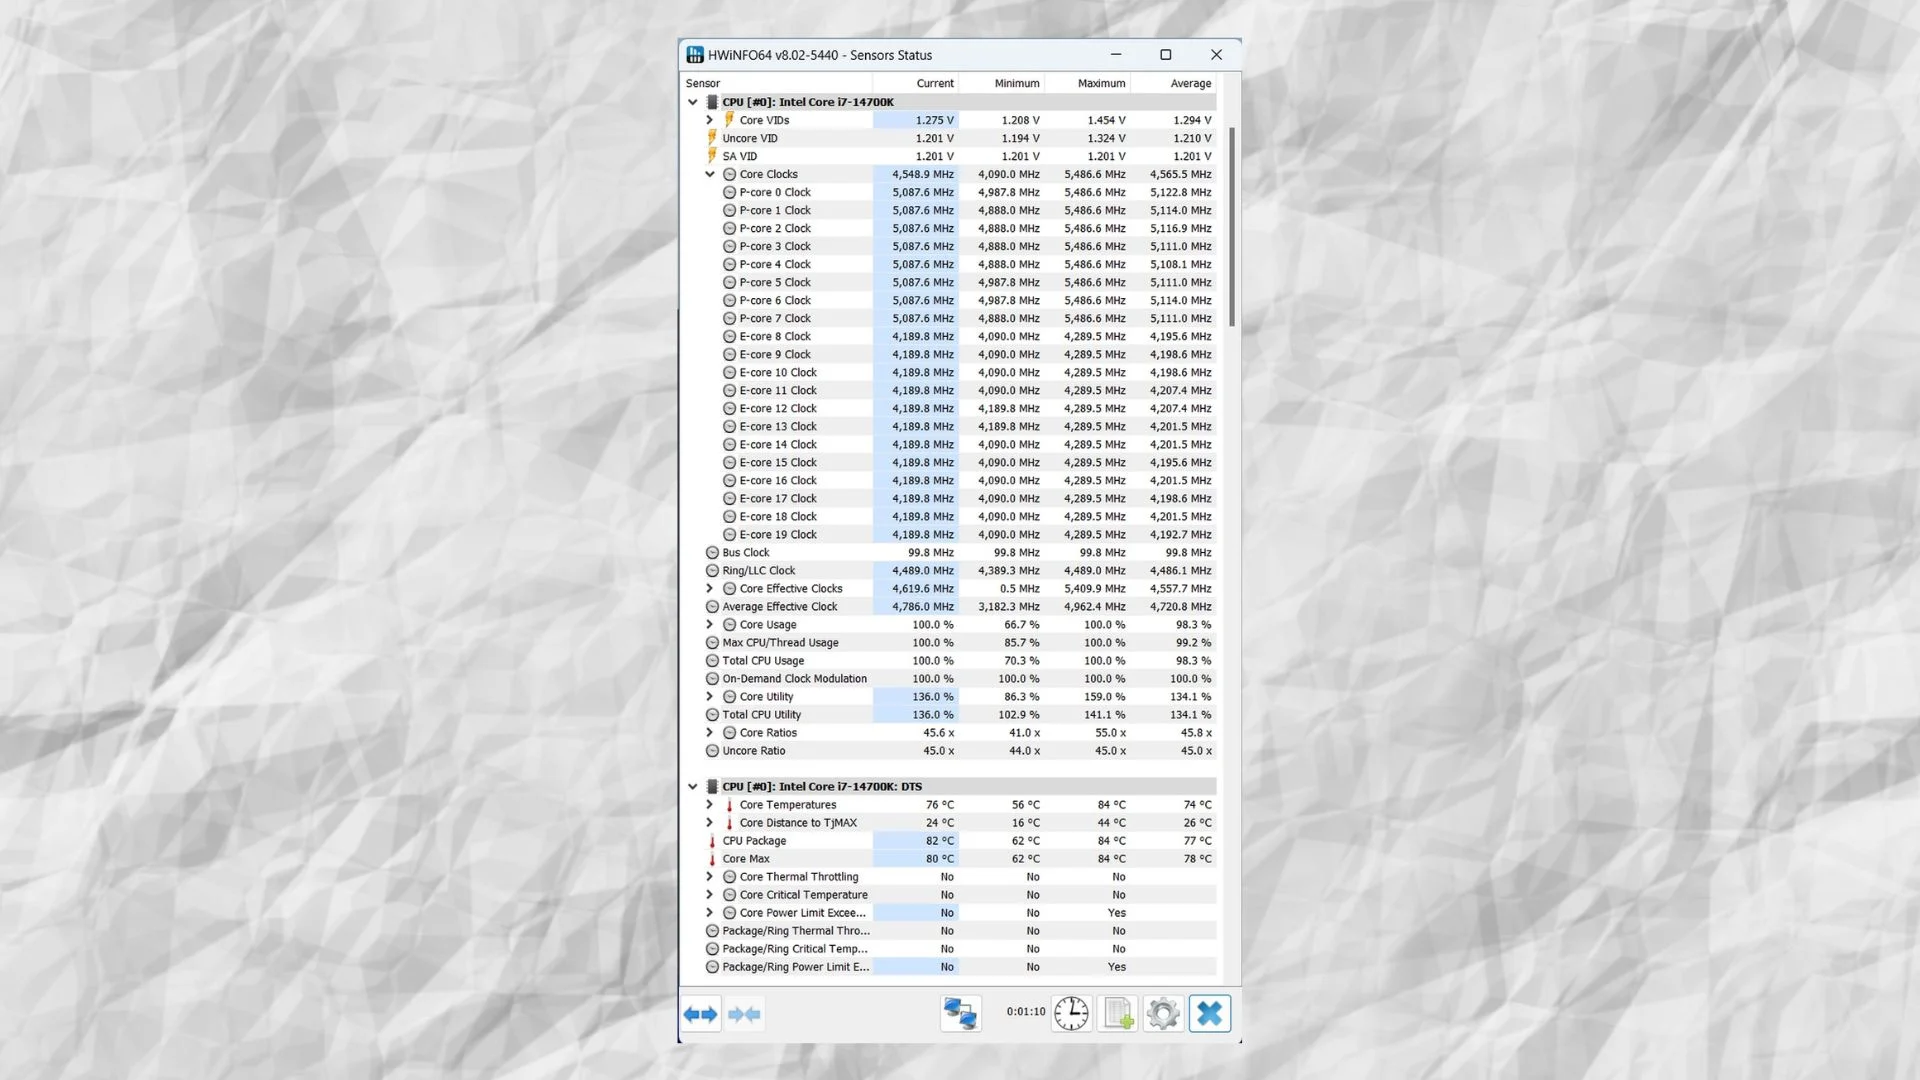
Task: Click the Sensor column header
Action: tap(776, 84)
